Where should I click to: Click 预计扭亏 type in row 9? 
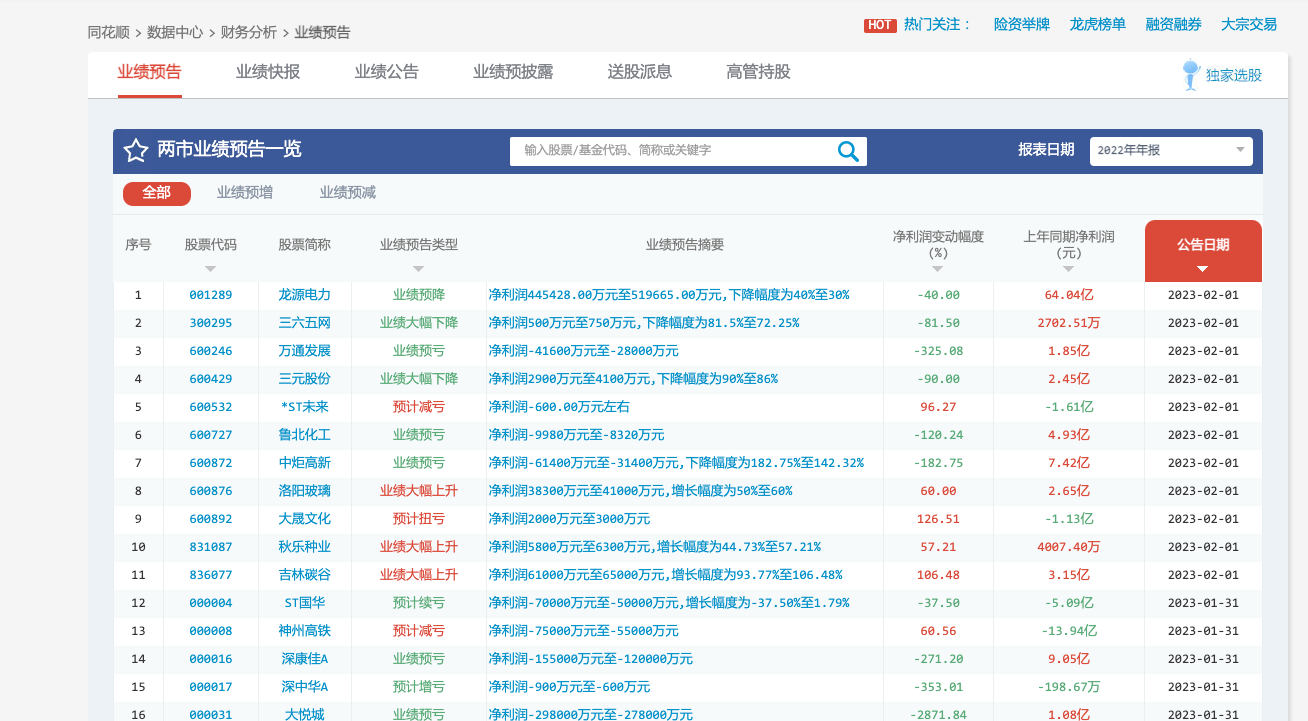(419, 519)
